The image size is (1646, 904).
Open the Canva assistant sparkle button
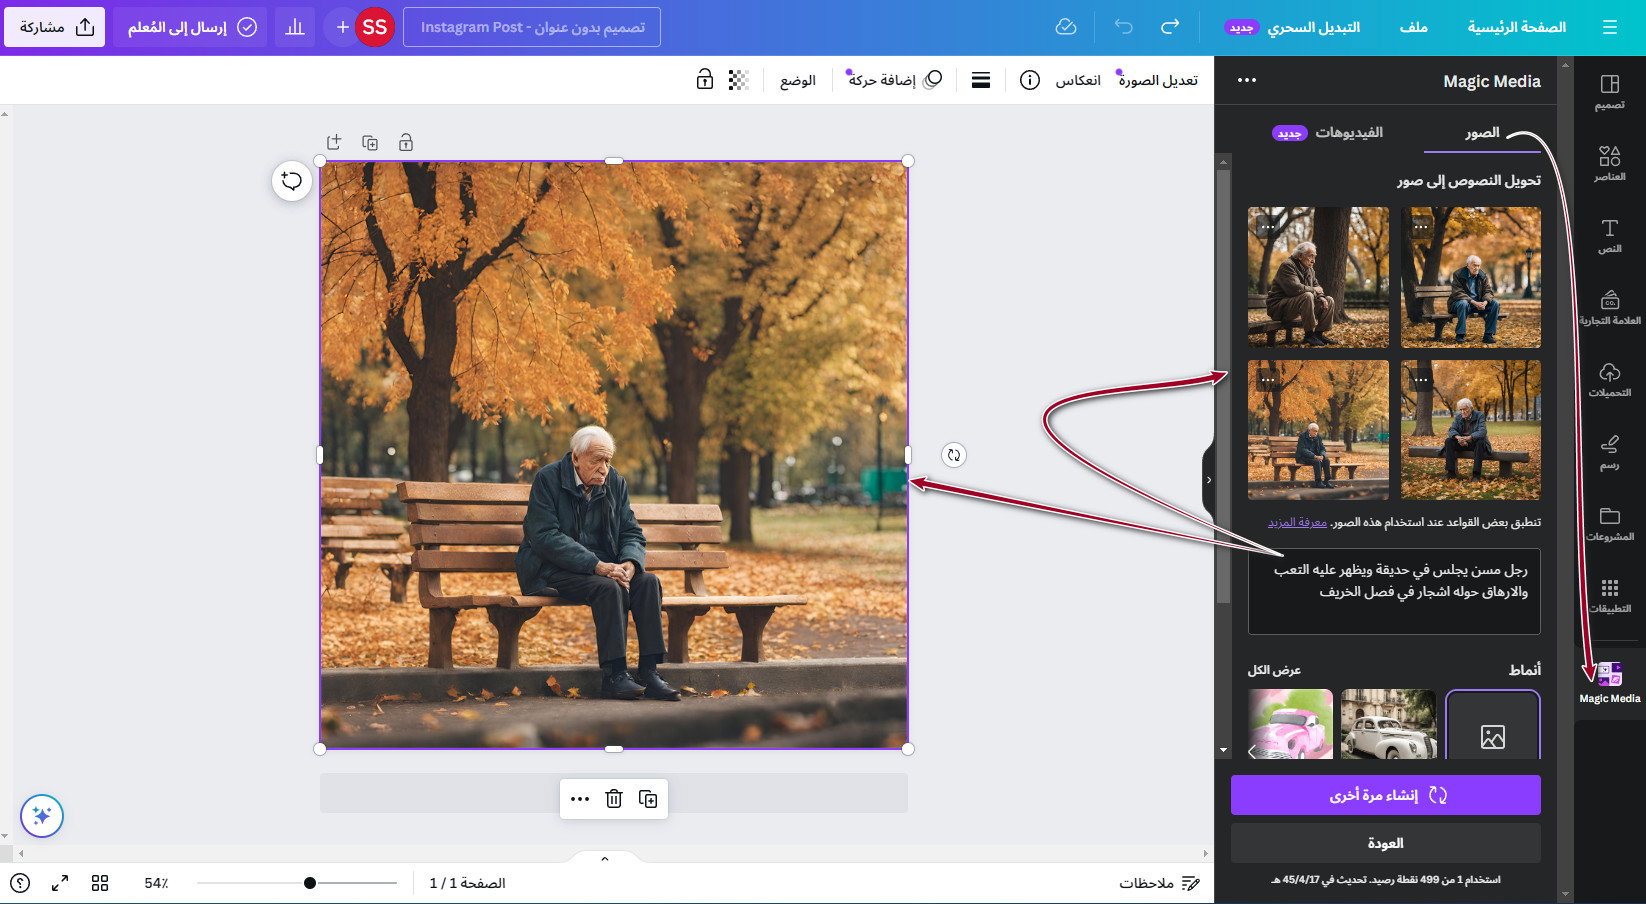click(x=42, y=816)
